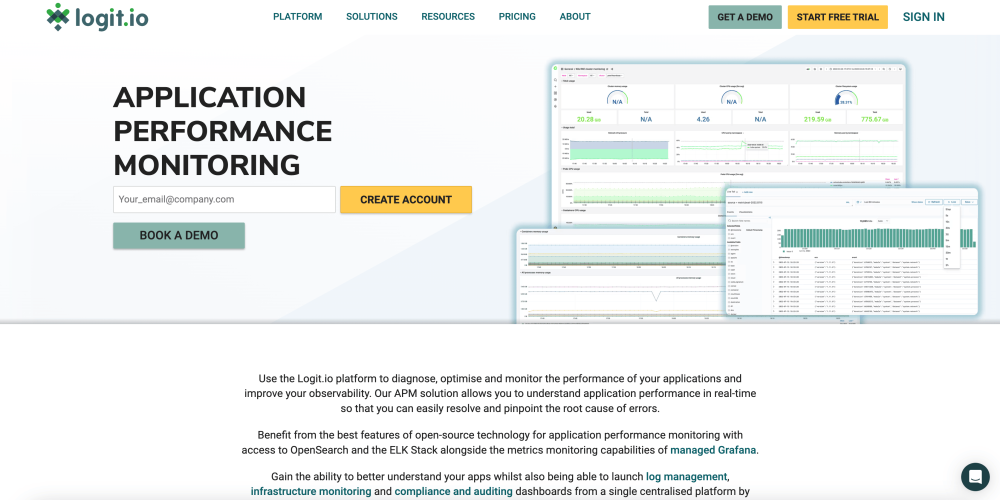Click the SIGN IN link

coord(923,17)
